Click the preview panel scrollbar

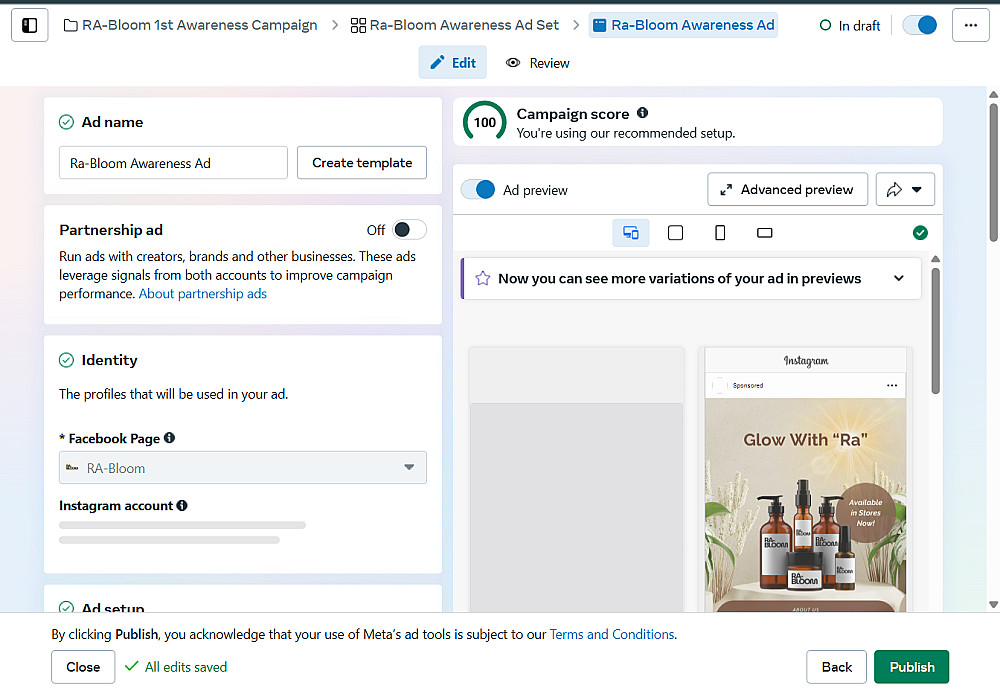[936, 331]
